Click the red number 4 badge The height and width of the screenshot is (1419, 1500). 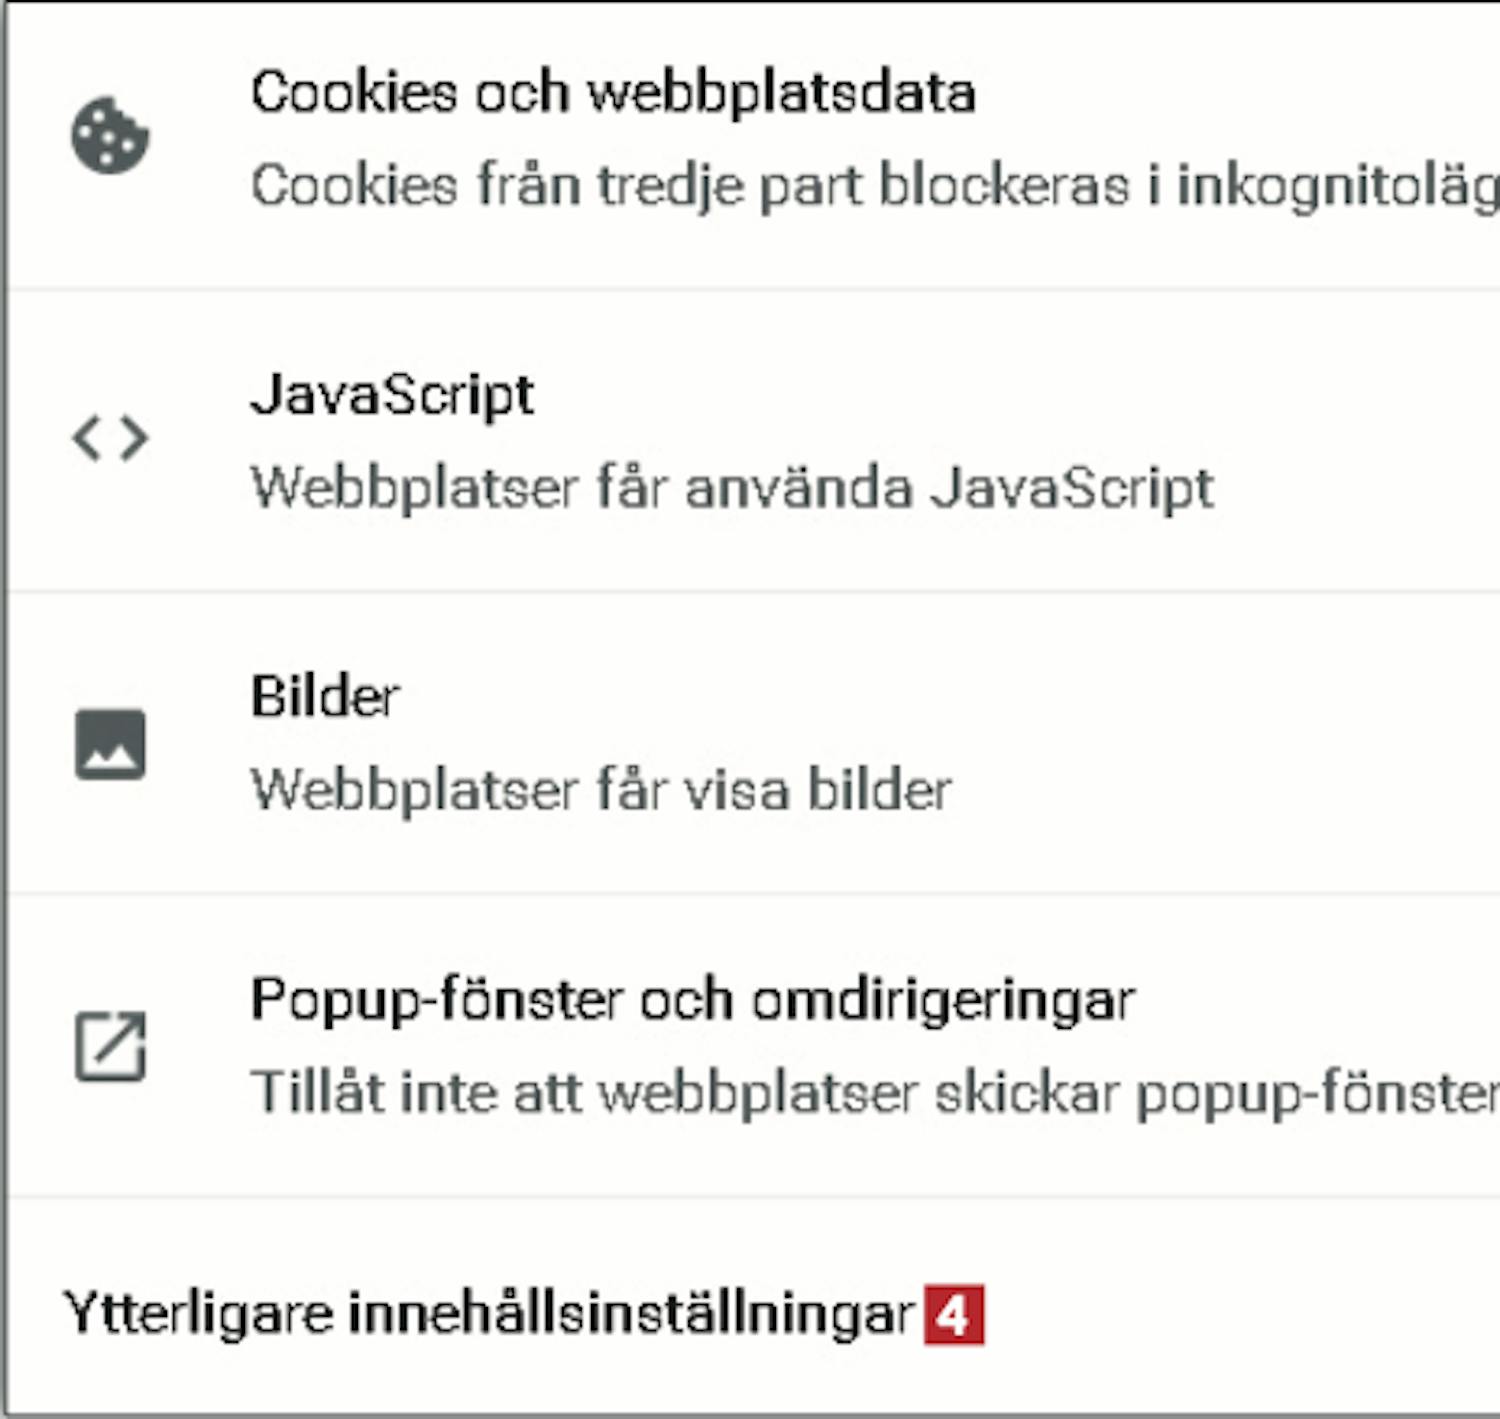pyautogui.click(x=954, y=1314)
